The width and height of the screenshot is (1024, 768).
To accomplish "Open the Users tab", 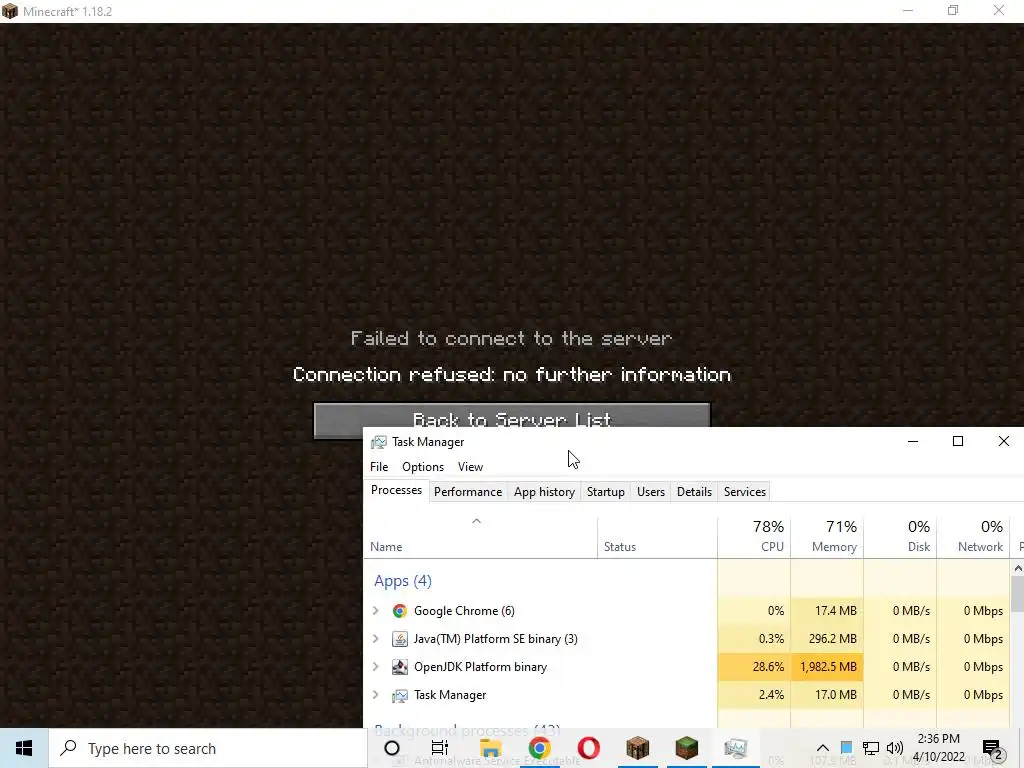I will (650, 492).
